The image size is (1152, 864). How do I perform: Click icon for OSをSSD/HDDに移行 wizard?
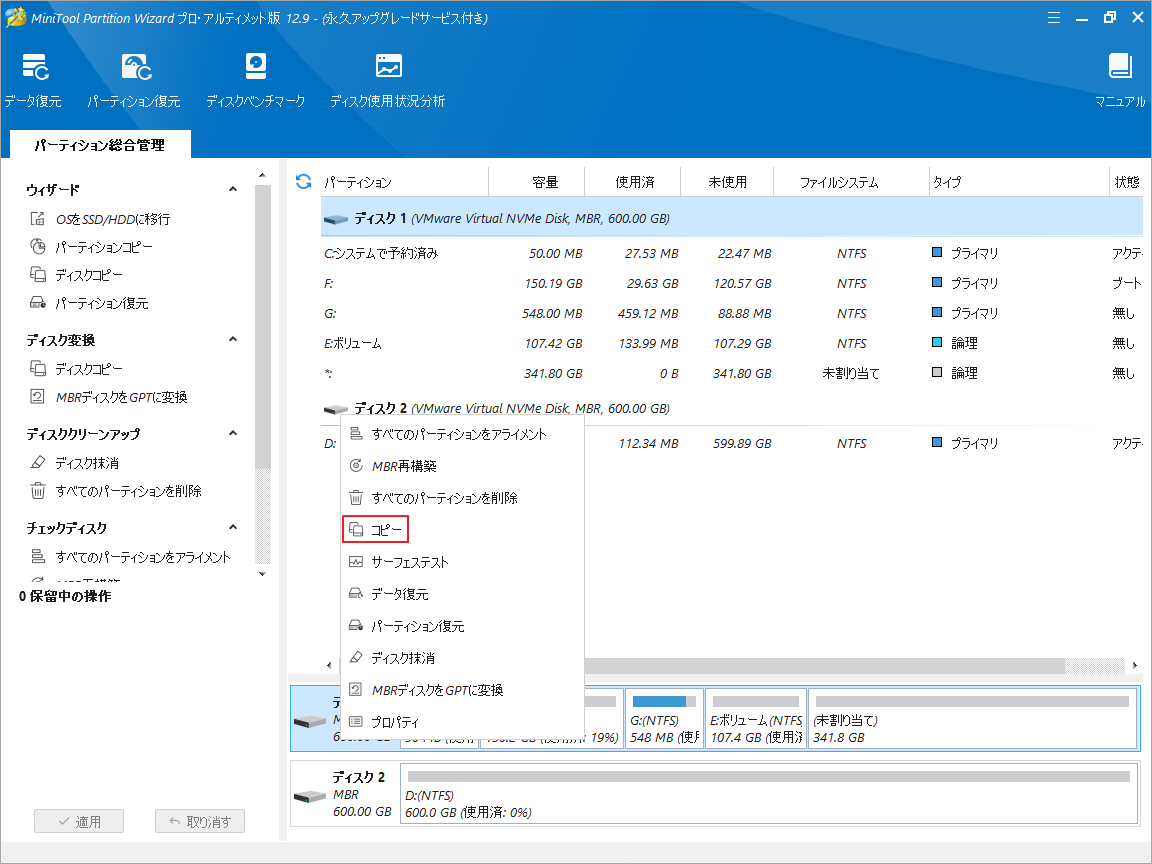click(x=37, y=219)
